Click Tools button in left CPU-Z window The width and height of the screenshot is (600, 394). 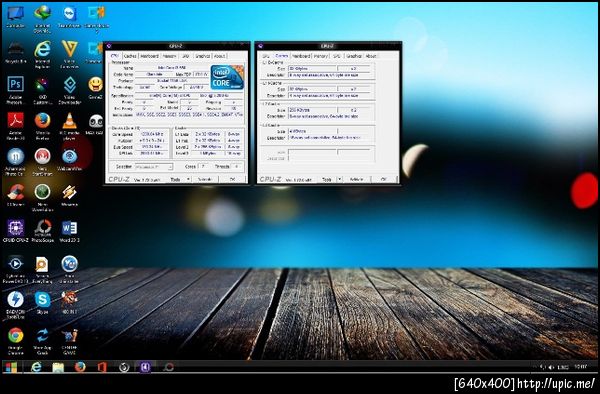coord(176,179)
